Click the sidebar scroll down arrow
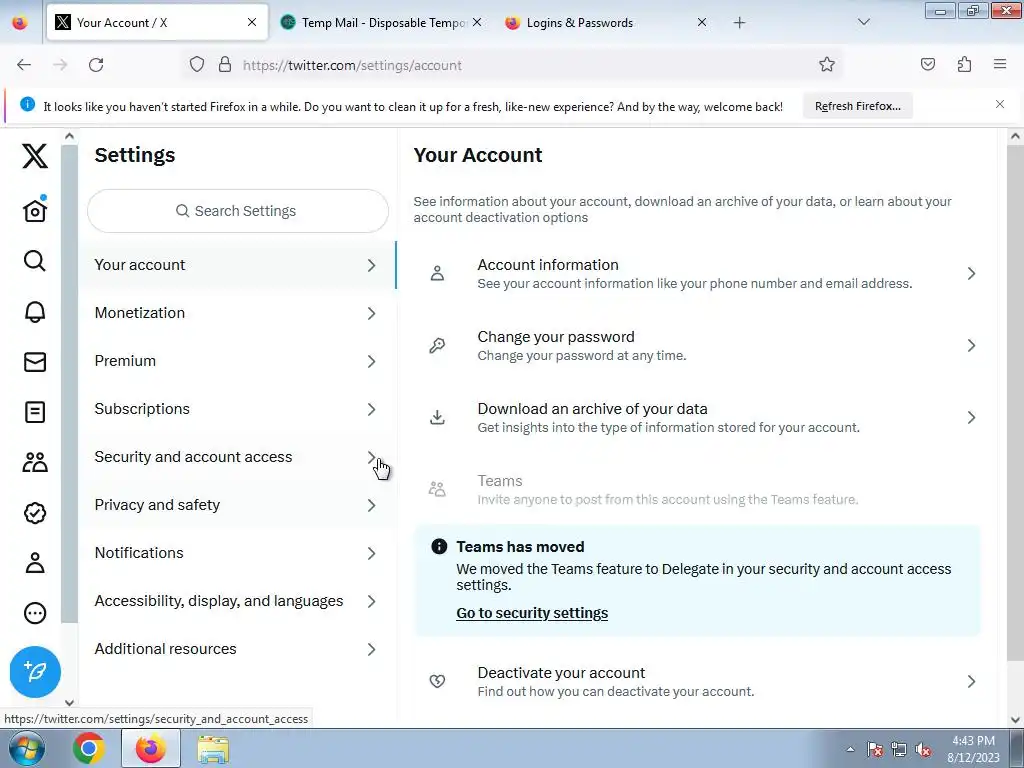1024x768 pixels. [69, 703]
